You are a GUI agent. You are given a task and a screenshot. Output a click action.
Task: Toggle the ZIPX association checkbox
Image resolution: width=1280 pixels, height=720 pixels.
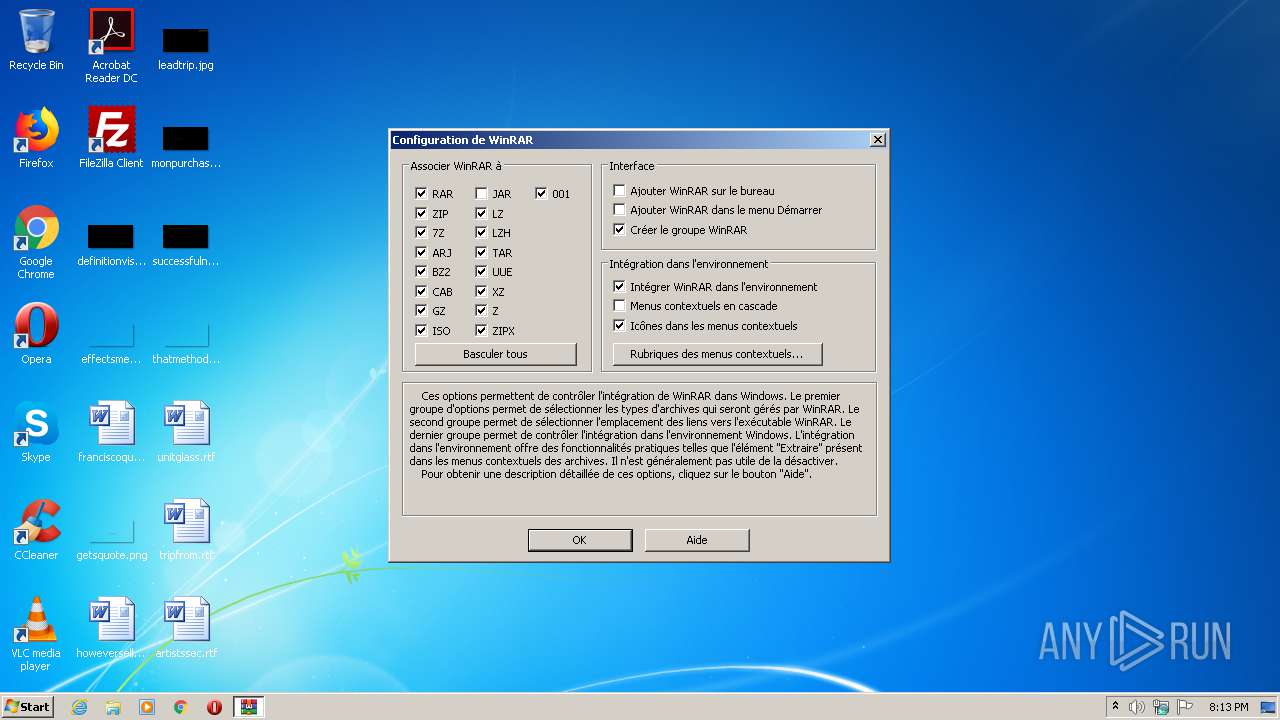click(481, 330)
